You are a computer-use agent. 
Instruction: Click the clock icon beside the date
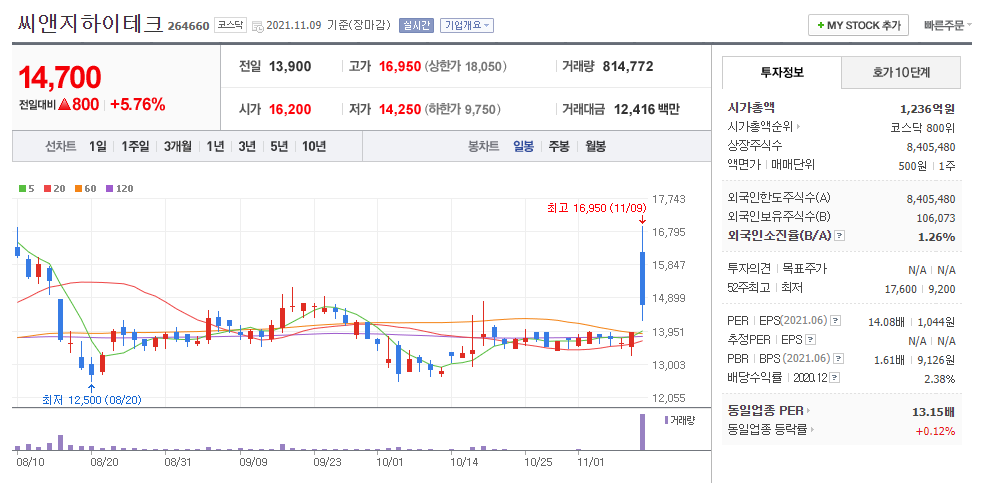(258, 26)
